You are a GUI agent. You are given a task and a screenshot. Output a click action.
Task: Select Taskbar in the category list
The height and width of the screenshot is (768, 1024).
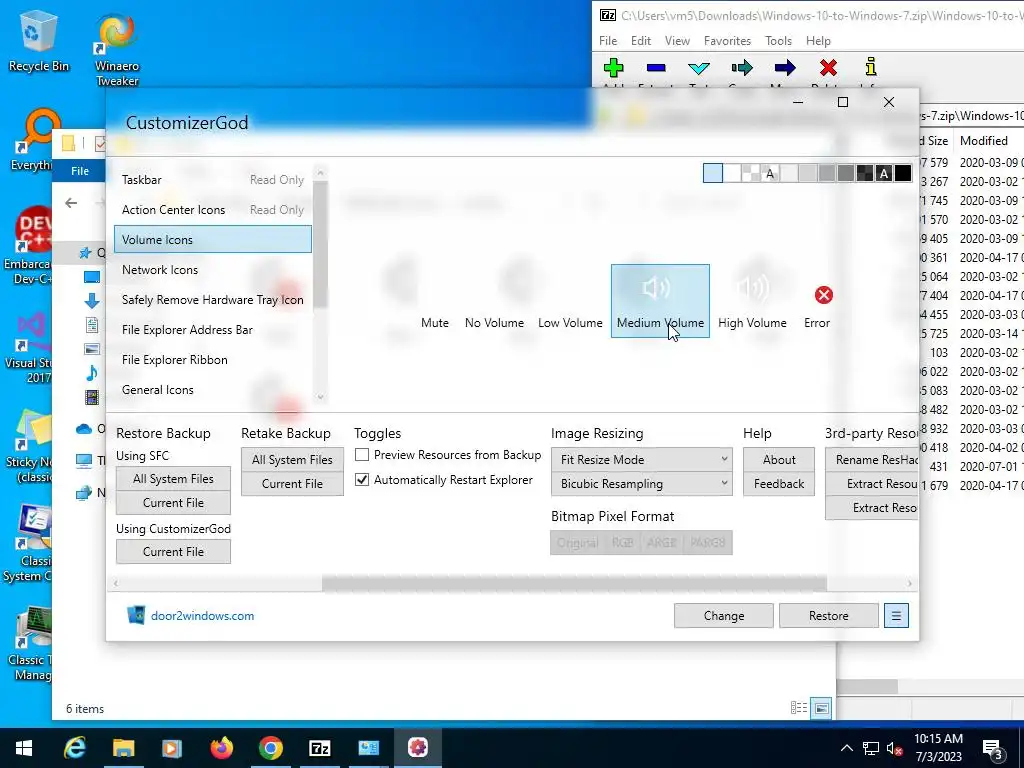click(213, 180)
